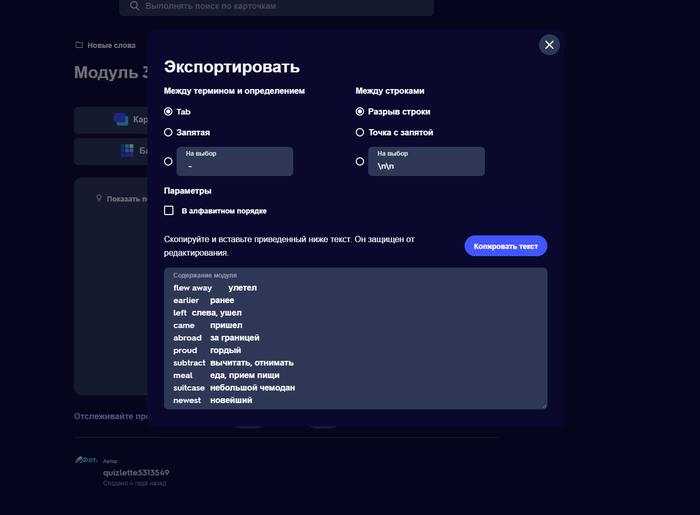
Task: Click inside the module content text area
Action: pyautogui.click(x=355, y=340)
